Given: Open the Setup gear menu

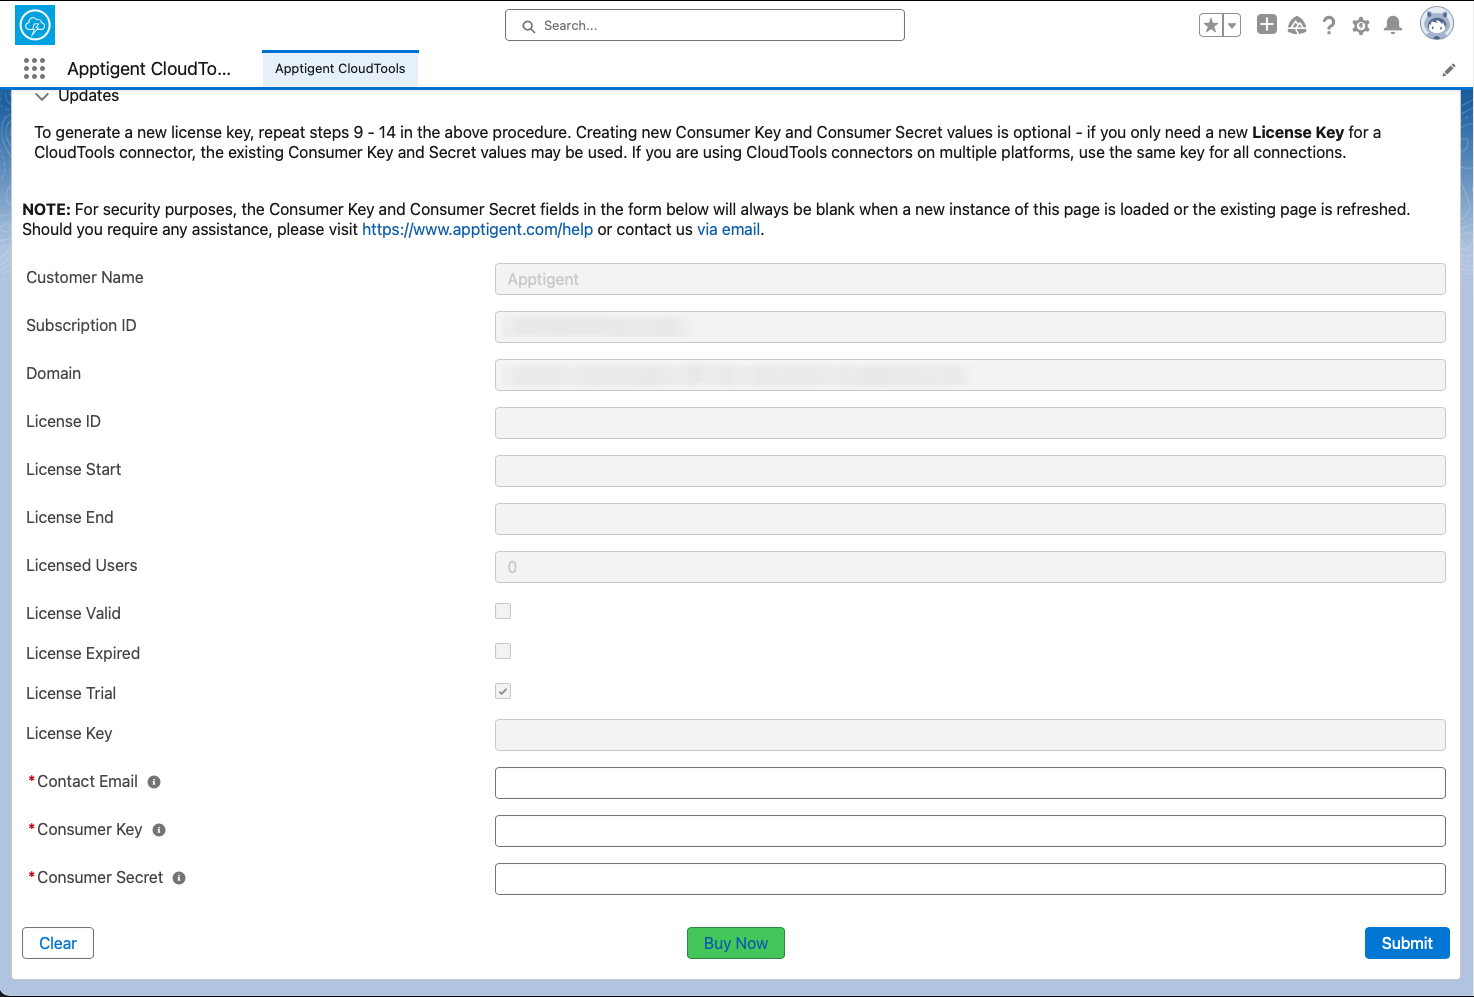Looking at the screenshot, I should pos(1360,26).
